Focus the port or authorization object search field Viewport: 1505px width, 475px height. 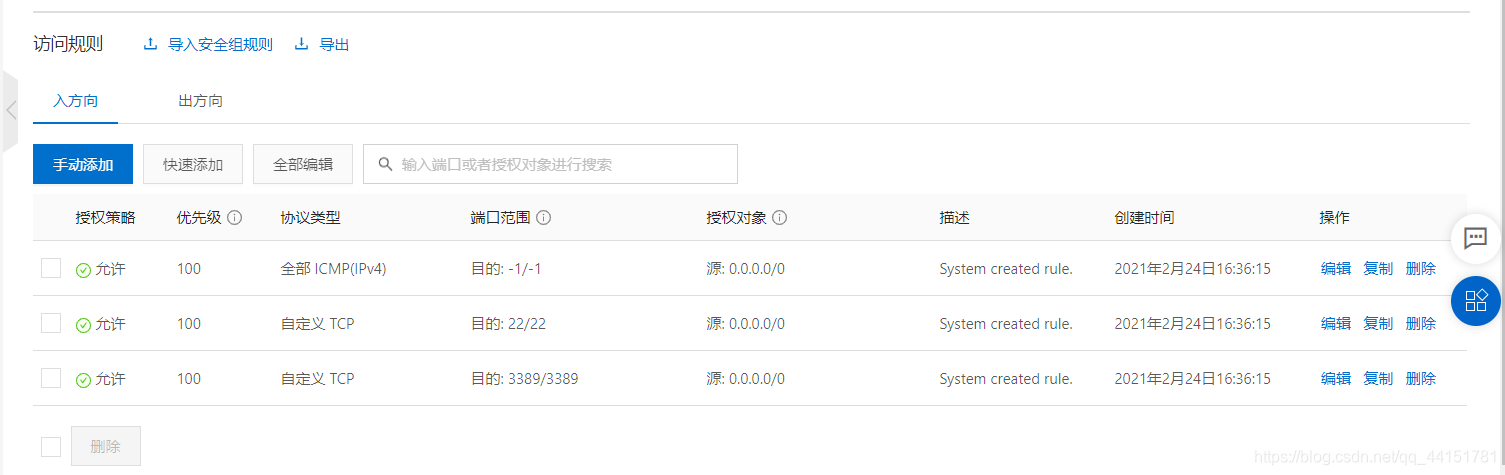[x=550, y=164]
